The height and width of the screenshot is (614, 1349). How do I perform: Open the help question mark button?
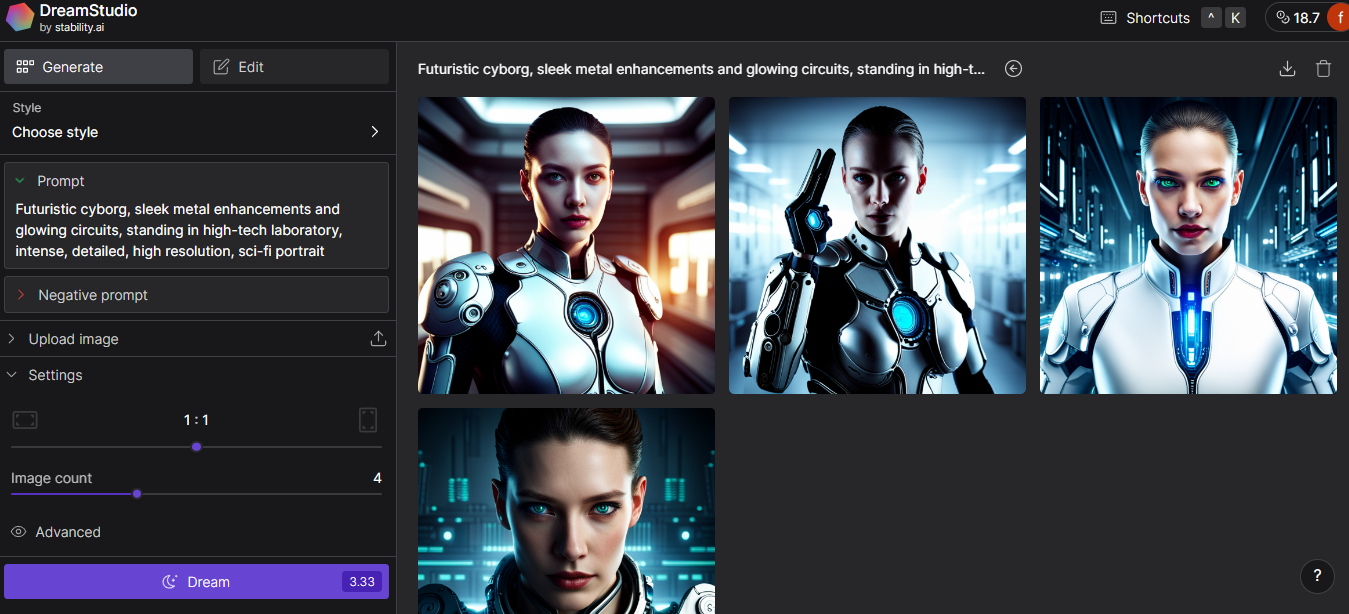pyautogui.click(x=1317, y=576)
